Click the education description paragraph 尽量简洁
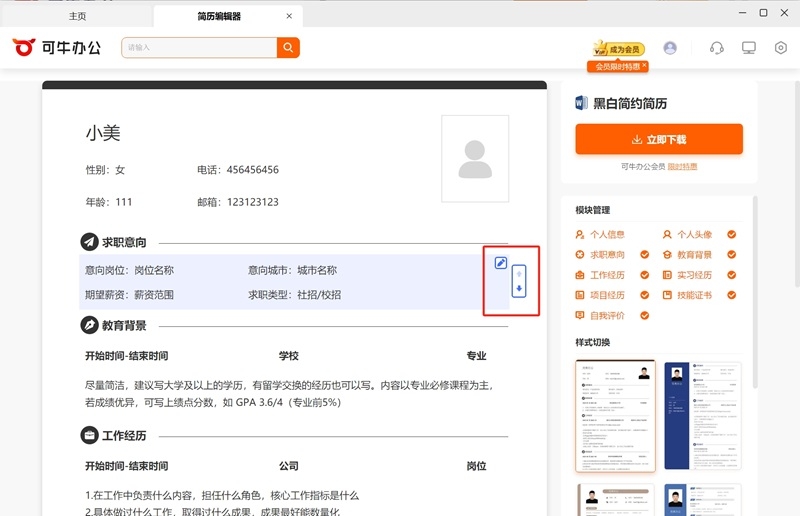Screen dimensions: 800x516 [x=289, y=394]
